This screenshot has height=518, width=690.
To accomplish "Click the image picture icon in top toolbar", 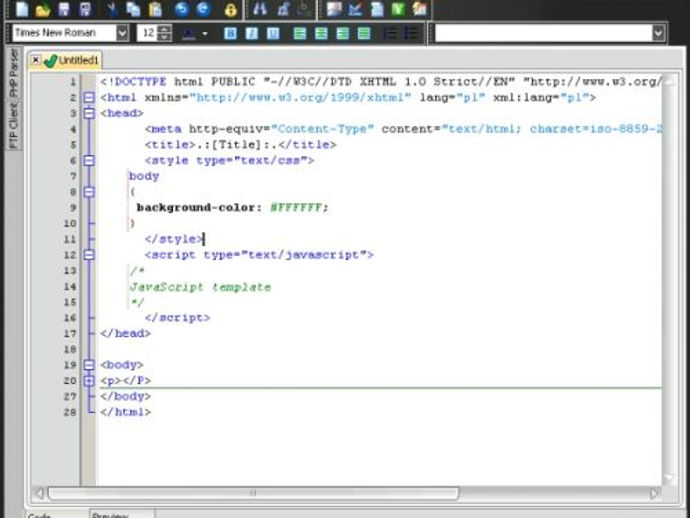I will tap(334, 9).
